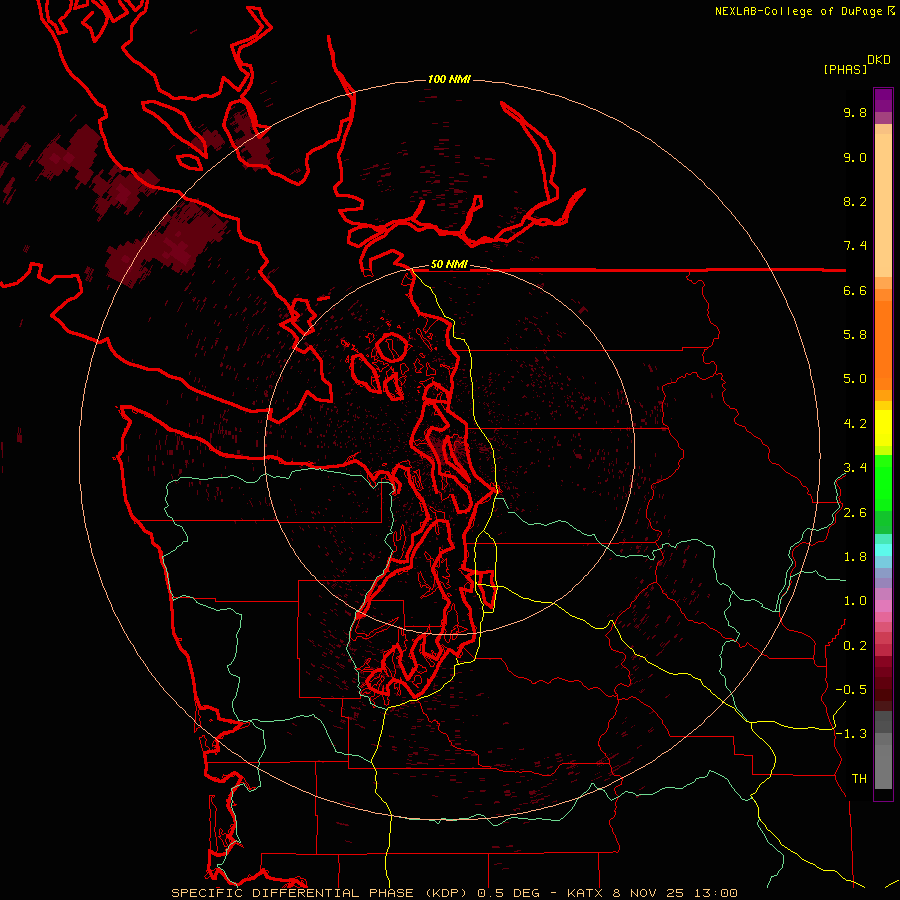The height and width of the screenshot is (900, 900).
Task: Click the 8.2 value on color scale
Action: point(855,201)
